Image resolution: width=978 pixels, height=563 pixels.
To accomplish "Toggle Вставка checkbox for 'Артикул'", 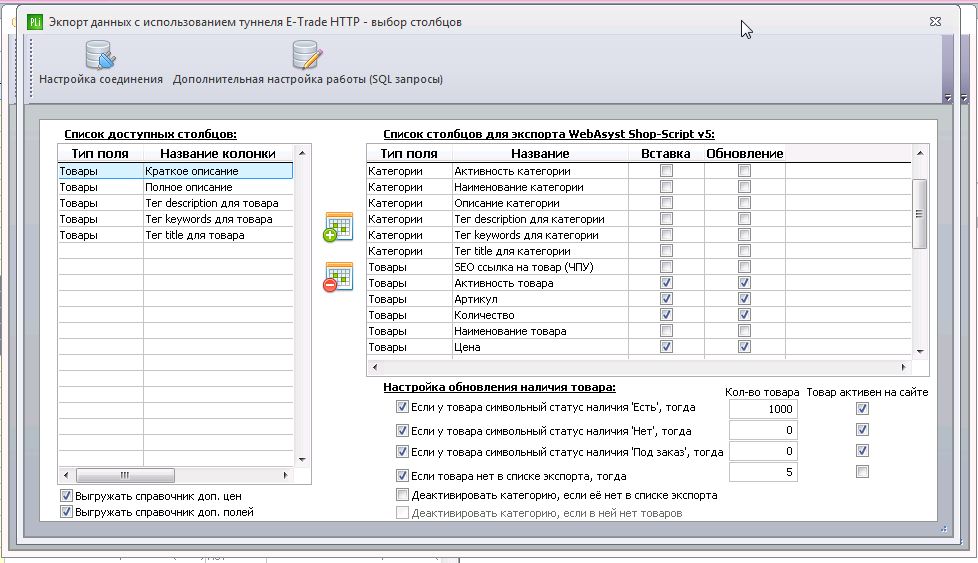I will coord(667,299).
